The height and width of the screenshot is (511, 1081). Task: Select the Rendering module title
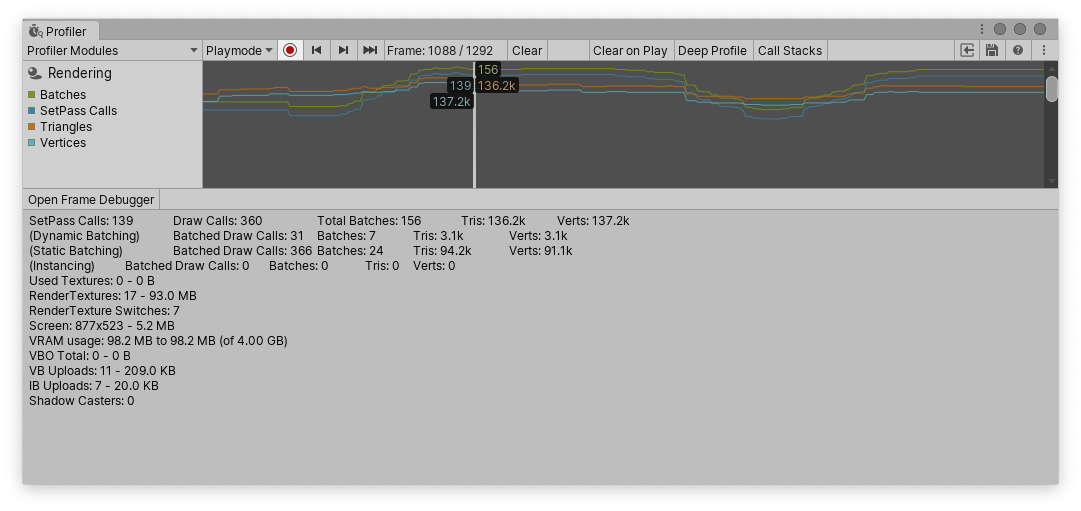pyautogui.click(x=80, y=73)
